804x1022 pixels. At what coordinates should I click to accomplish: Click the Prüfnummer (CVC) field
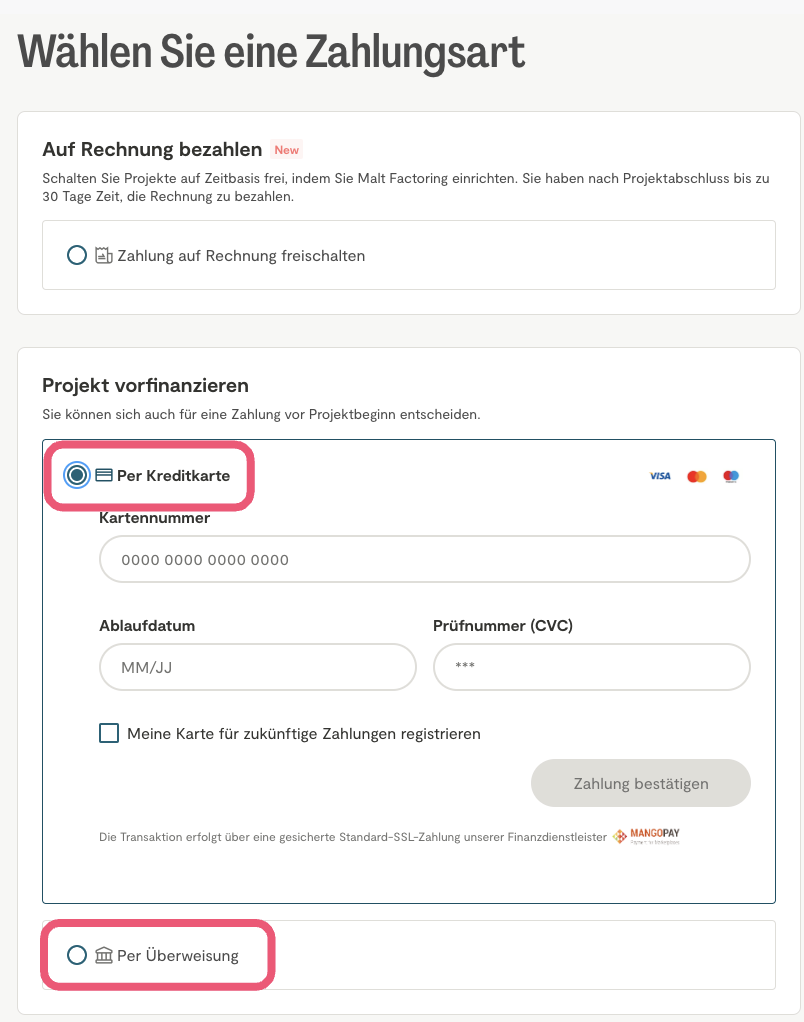[591, 667]
